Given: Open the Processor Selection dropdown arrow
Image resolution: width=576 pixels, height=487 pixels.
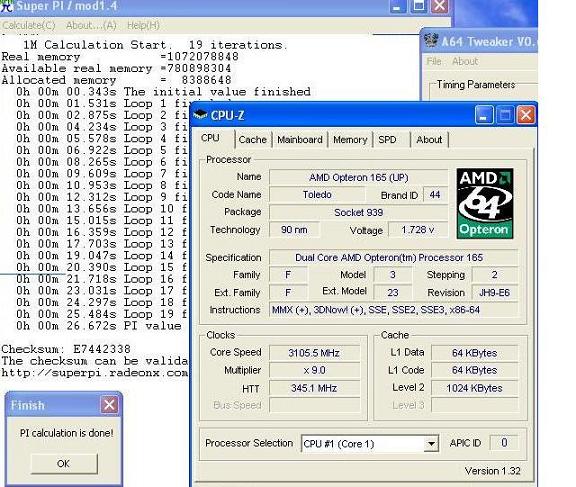Looking at the screenshot, I should click(431, 444).
